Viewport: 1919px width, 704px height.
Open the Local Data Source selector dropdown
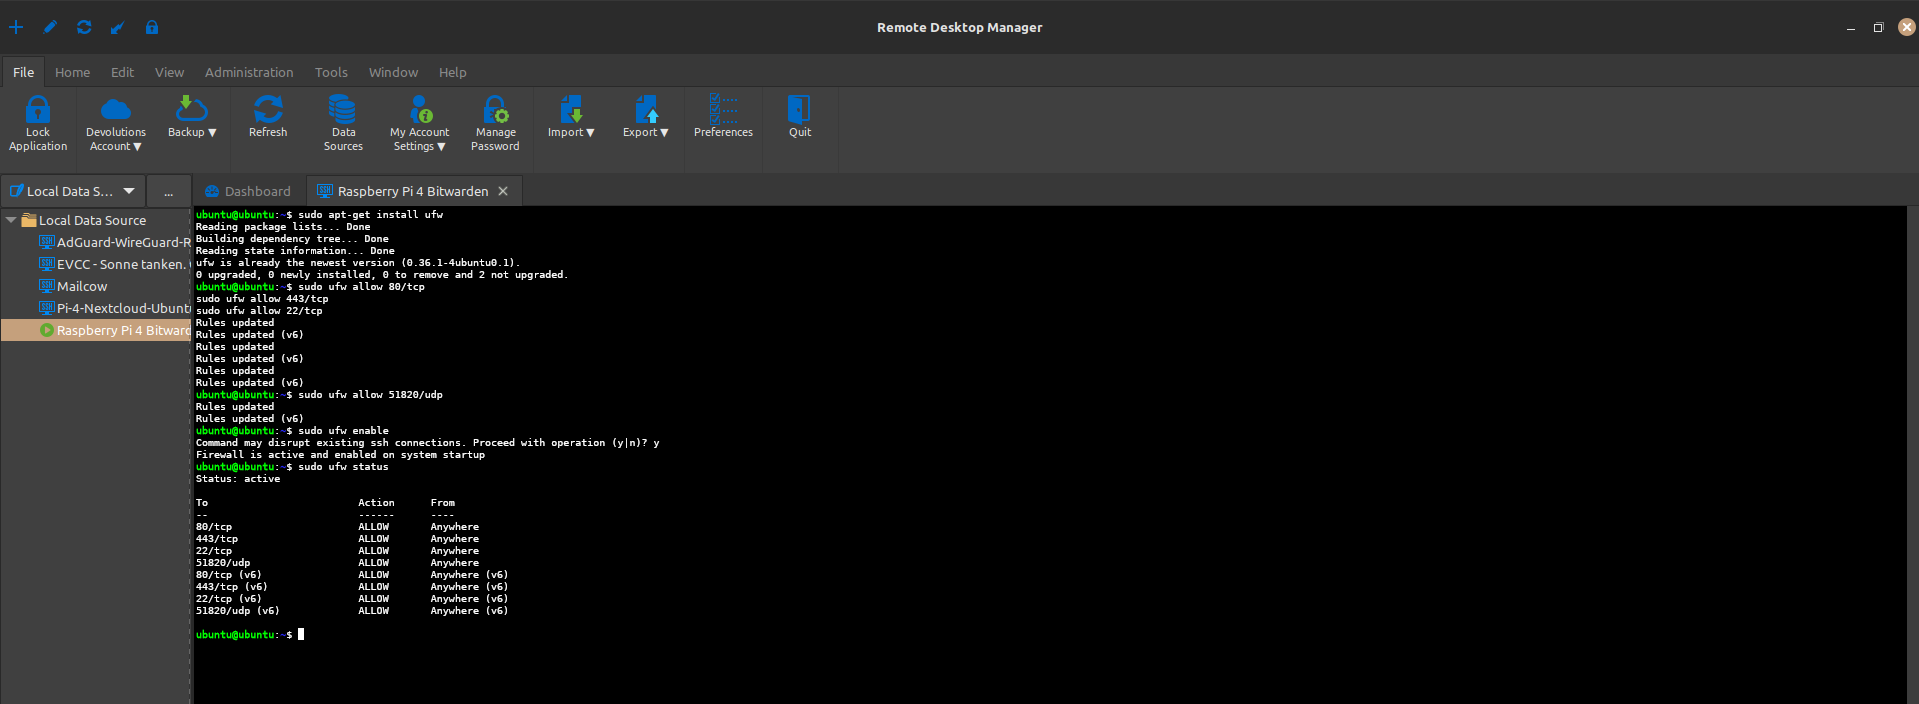(129, 191)
